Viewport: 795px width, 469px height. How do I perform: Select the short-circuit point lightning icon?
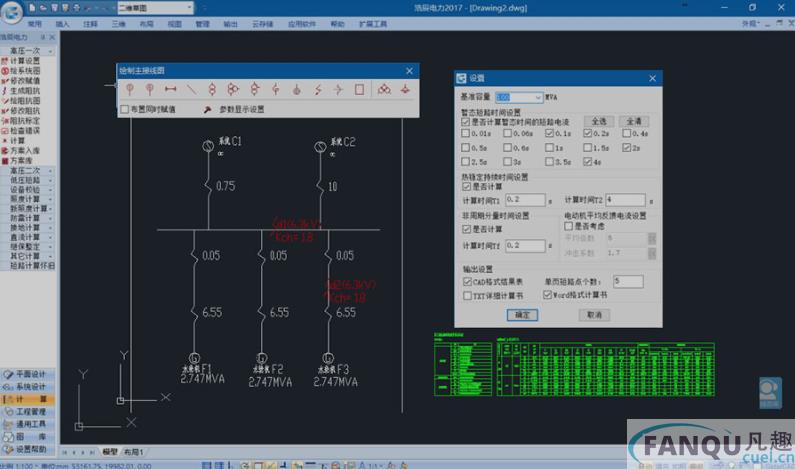(318, 89)
